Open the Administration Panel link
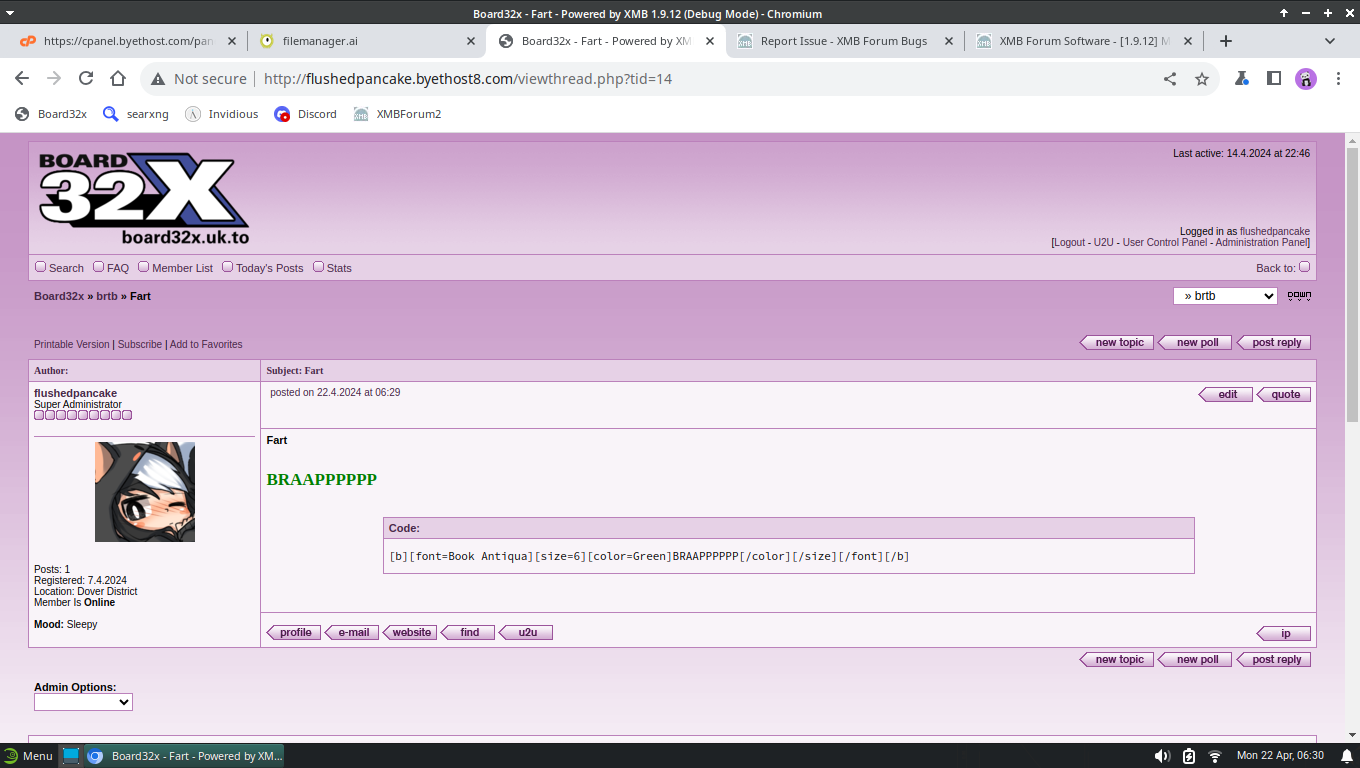 1261,243
